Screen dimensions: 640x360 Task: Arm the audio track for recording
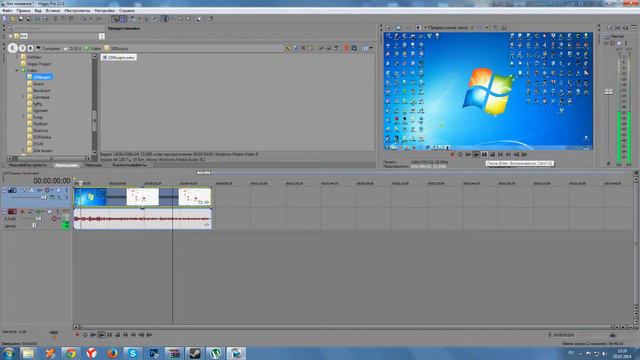[x=22, y=211]
